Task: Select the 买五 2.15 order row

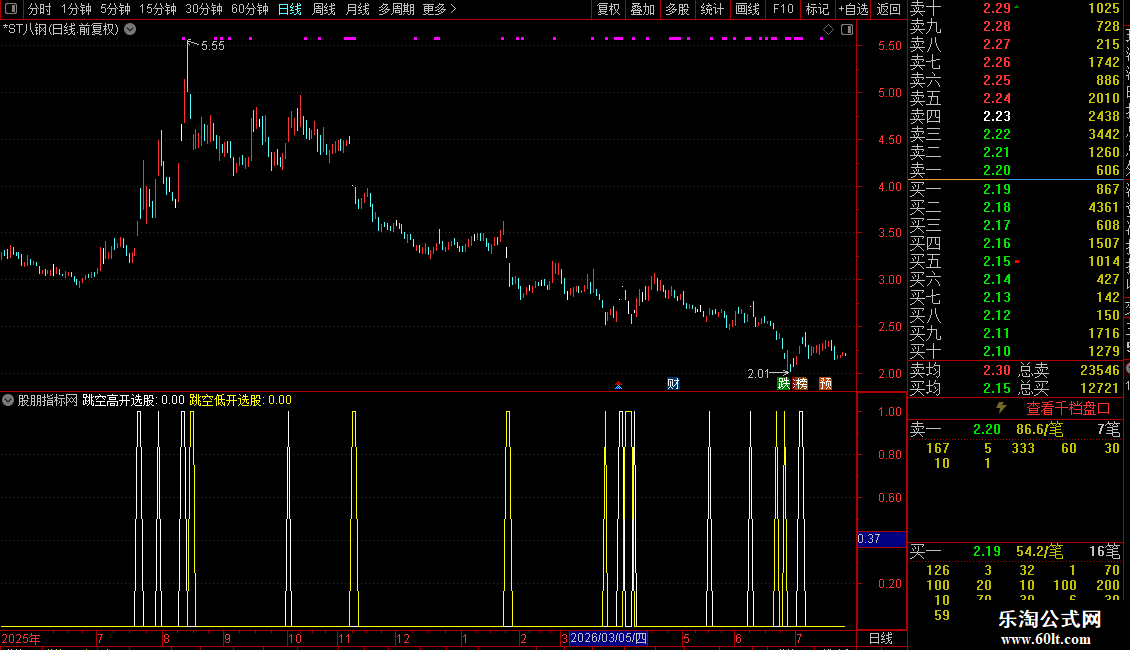Action: point(1015,261)
